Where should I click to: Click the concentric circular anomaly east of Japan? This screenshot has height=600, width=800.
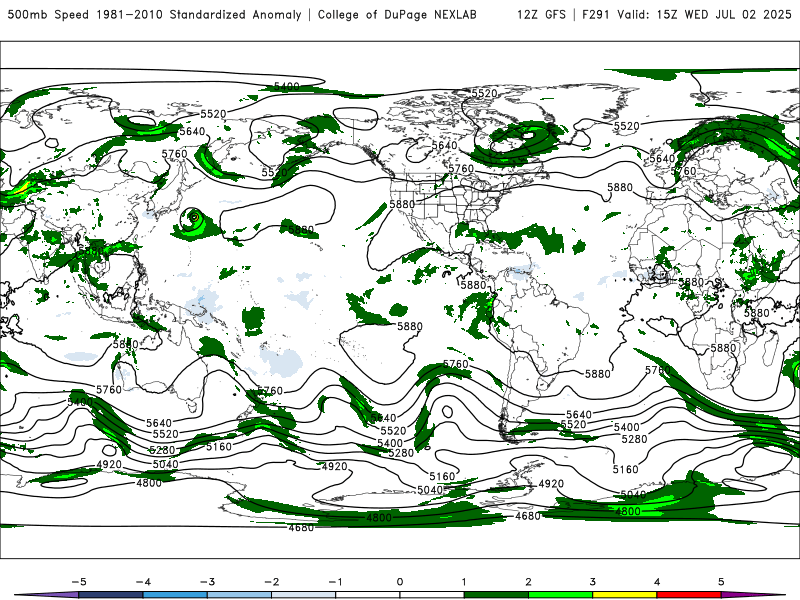click(193, 219)
